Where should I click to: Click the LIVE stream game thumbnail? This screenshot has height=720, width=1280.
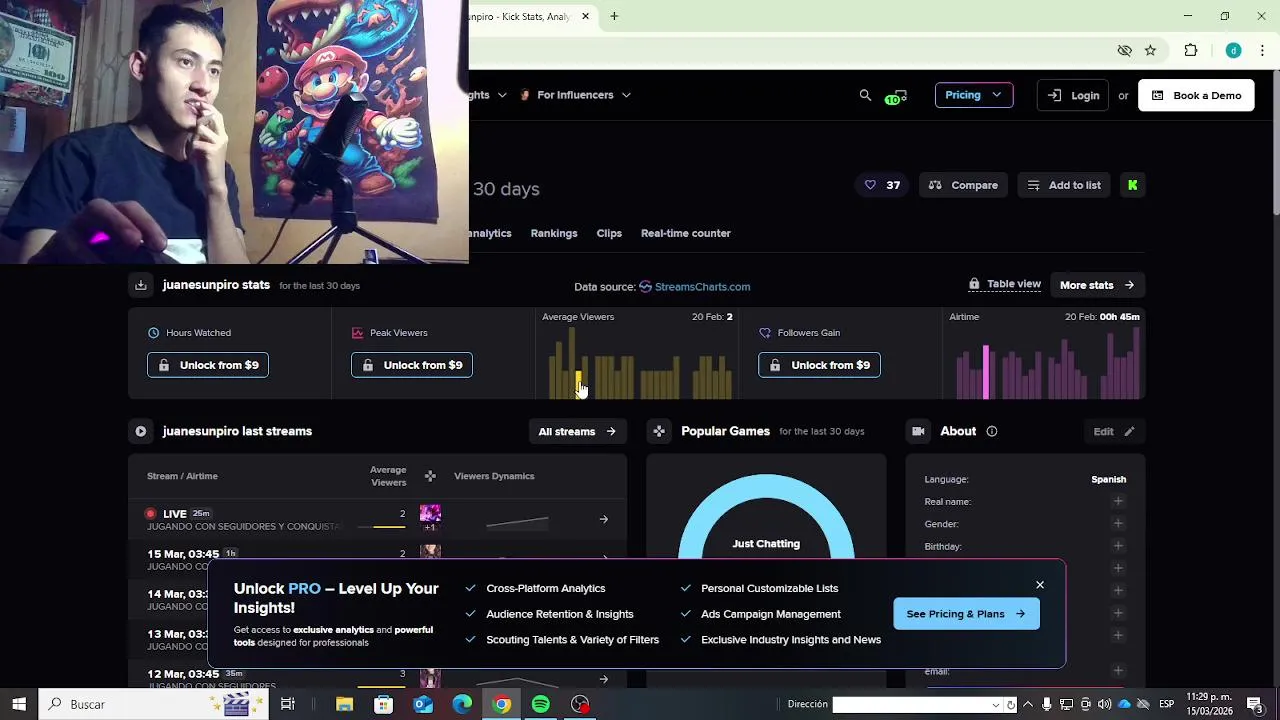[430, 514]
